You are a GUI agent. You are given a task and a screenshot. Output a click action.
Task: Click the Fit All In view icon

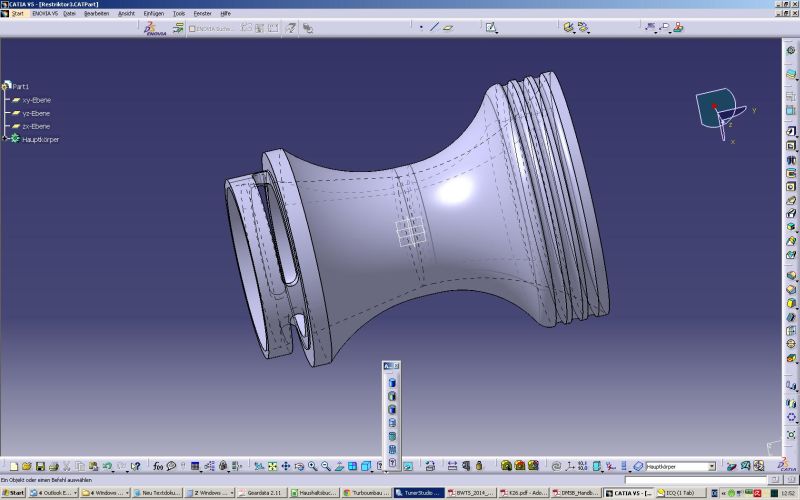point(272,467)
